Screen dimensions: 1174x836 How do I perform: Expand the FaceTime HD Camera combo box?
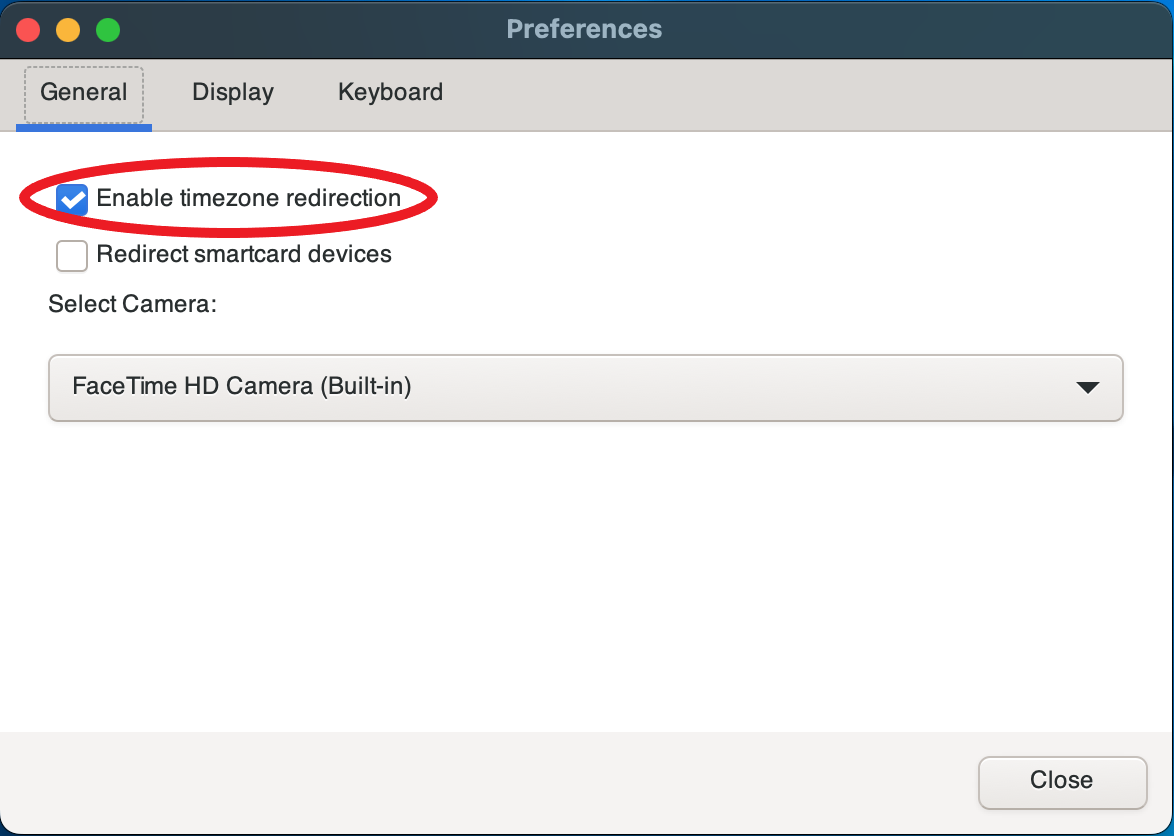coord(585,388)
